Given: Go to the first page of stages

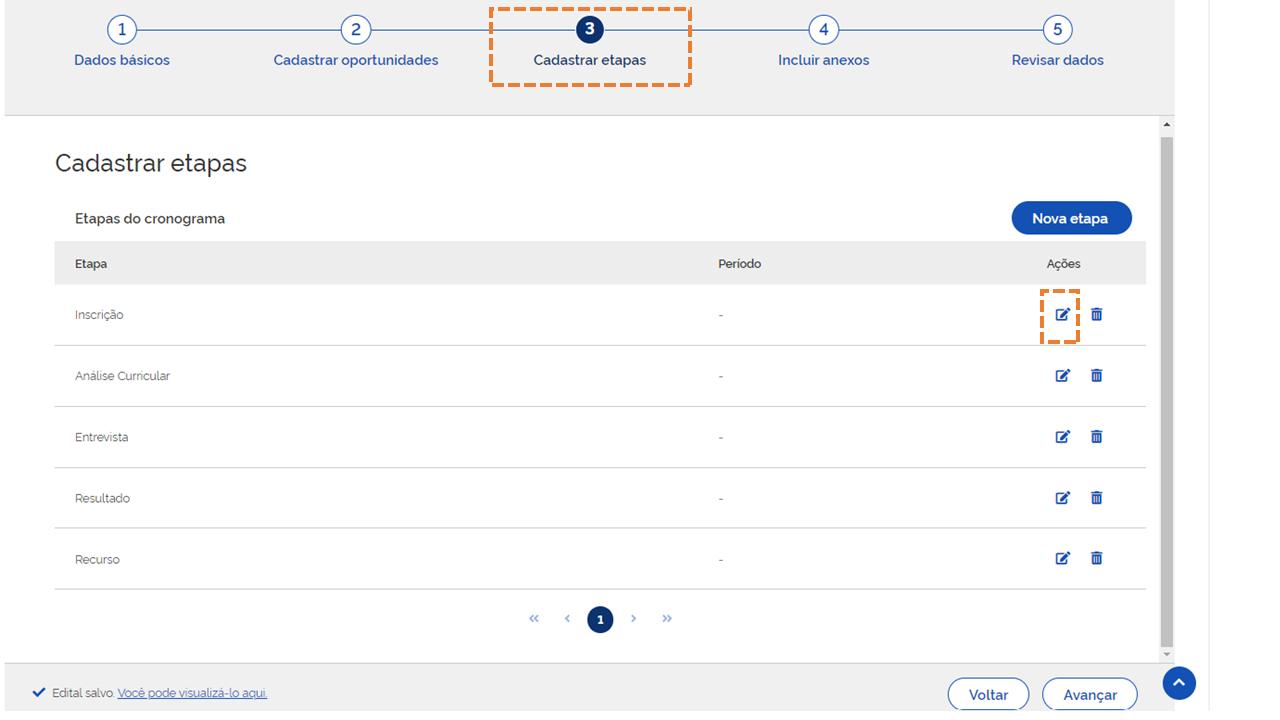Looking at the screenshot, I should click(534, 619).
